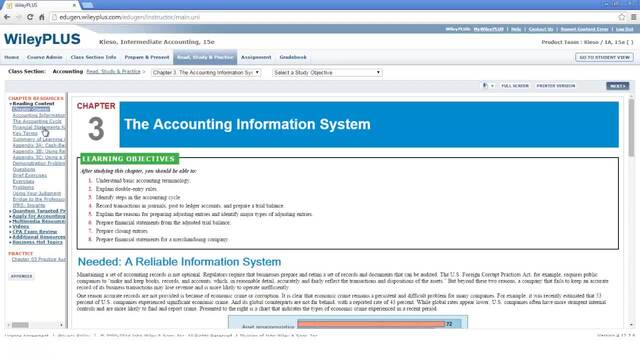Open the chapter selection dropdown
Screen dimensions: 640x360
pos(206,73)
